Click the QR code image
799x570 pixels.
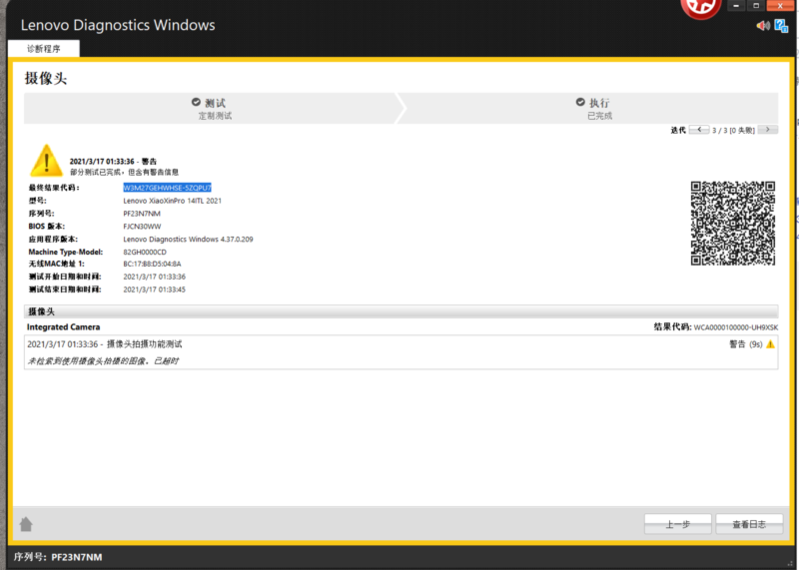(x=733, y=223)
